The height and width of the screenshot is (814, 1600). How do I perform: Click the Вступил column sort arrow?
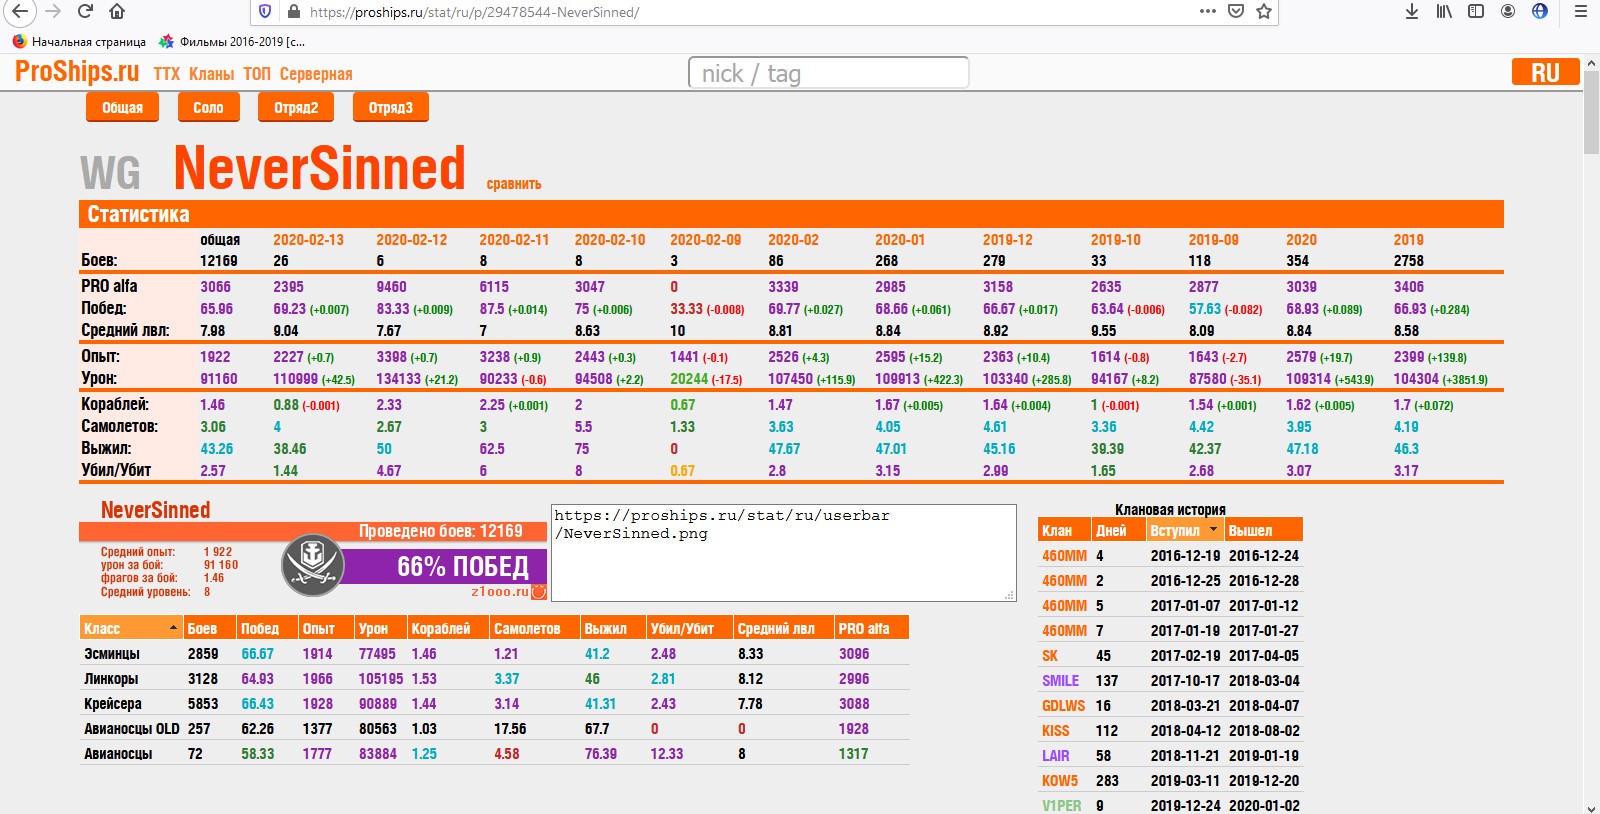click(x=1214, y=530)
